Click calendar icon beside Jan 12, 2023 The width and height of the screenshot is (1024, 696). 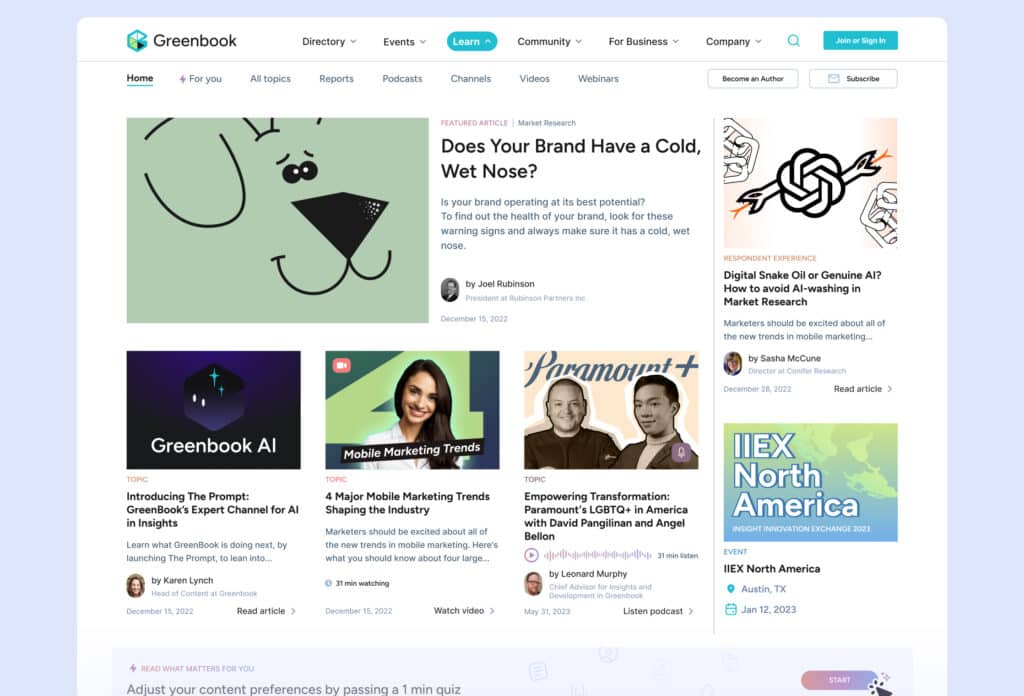[x=731, y=609]
